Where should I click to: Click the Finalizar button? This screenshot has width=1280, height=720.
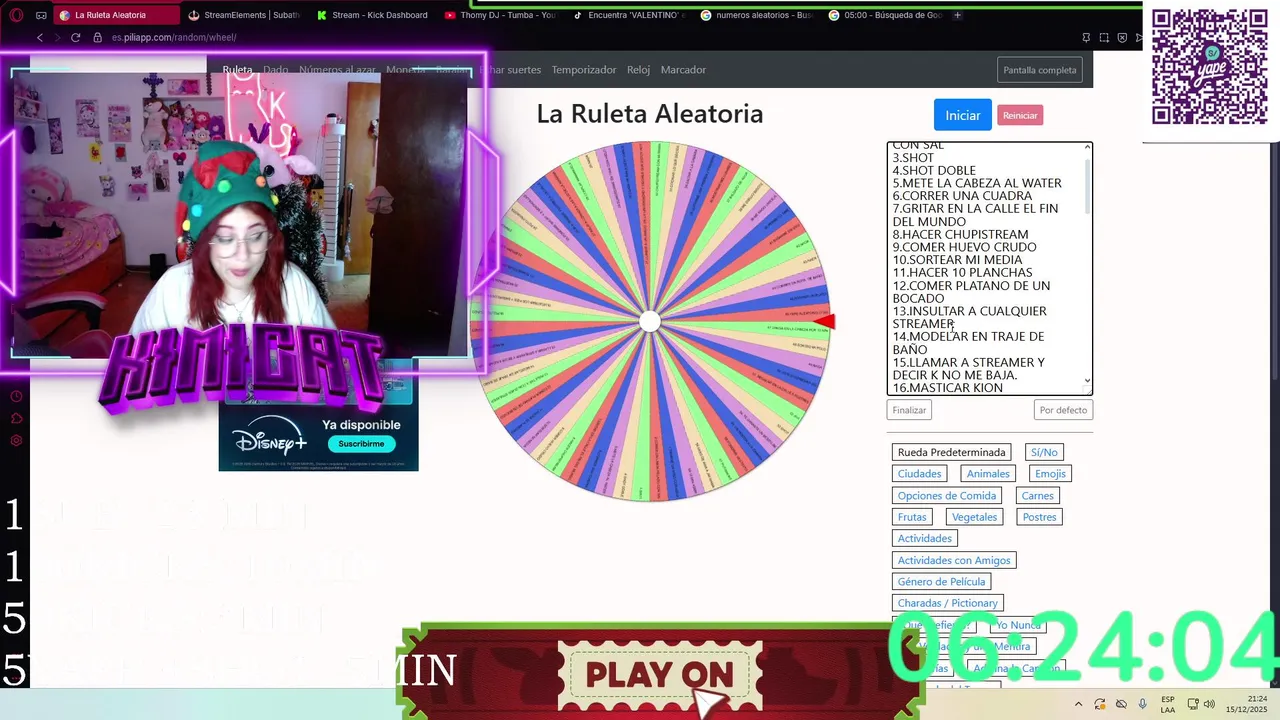pos(909,410)
